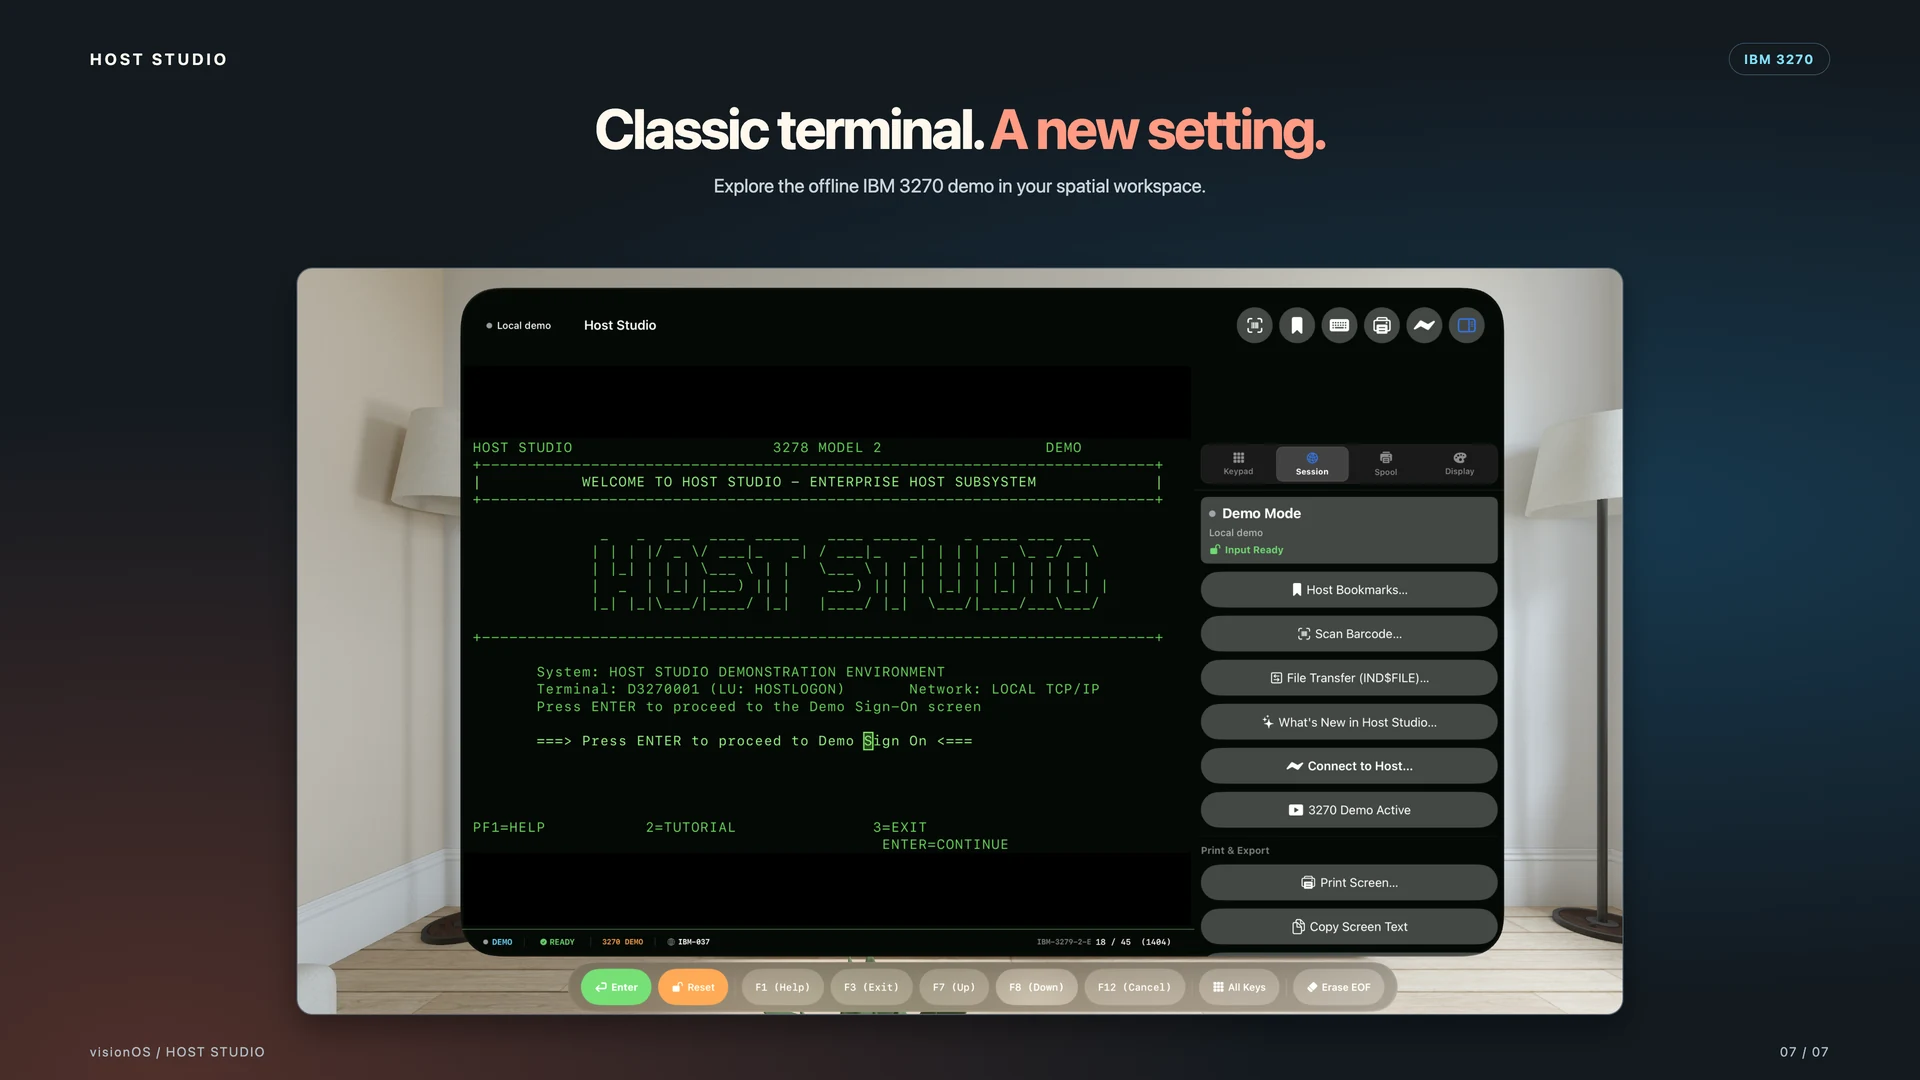
Task: Click the IBM 3270 badge
Action: tap(1778, 59)
